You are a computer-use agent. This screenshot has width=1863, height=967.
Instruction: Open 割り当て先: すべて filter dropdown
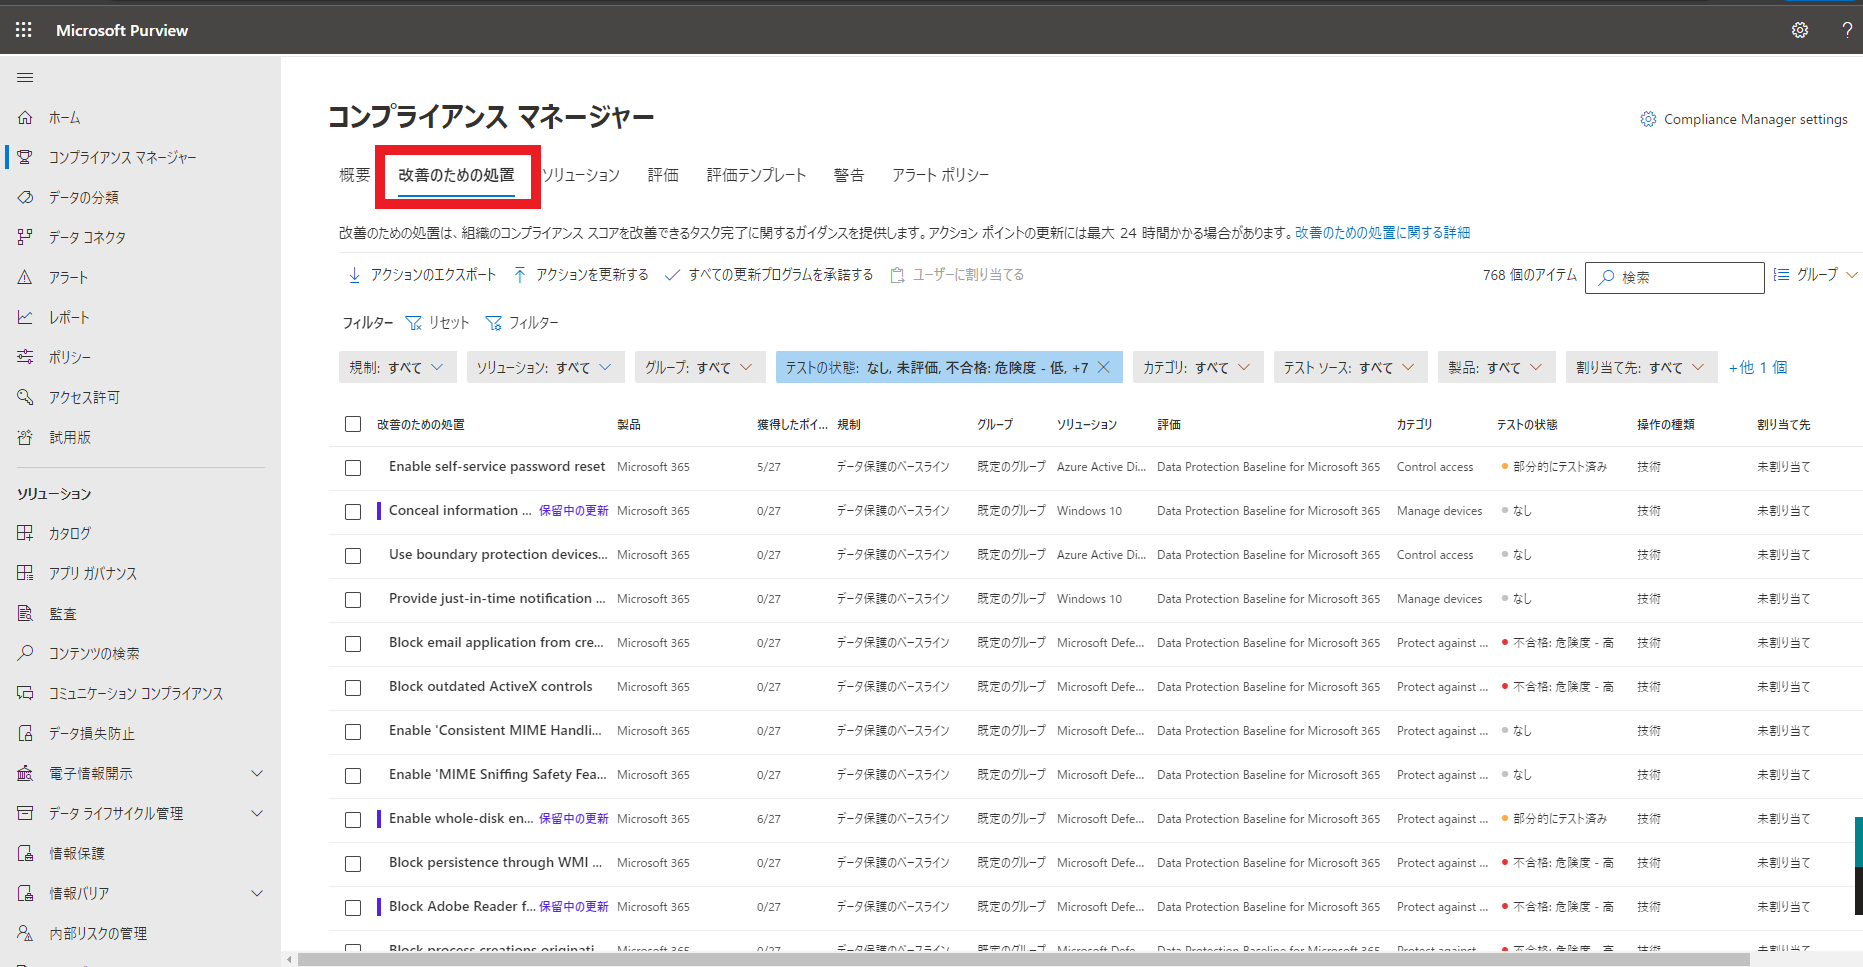click(x=1641, y=367)
